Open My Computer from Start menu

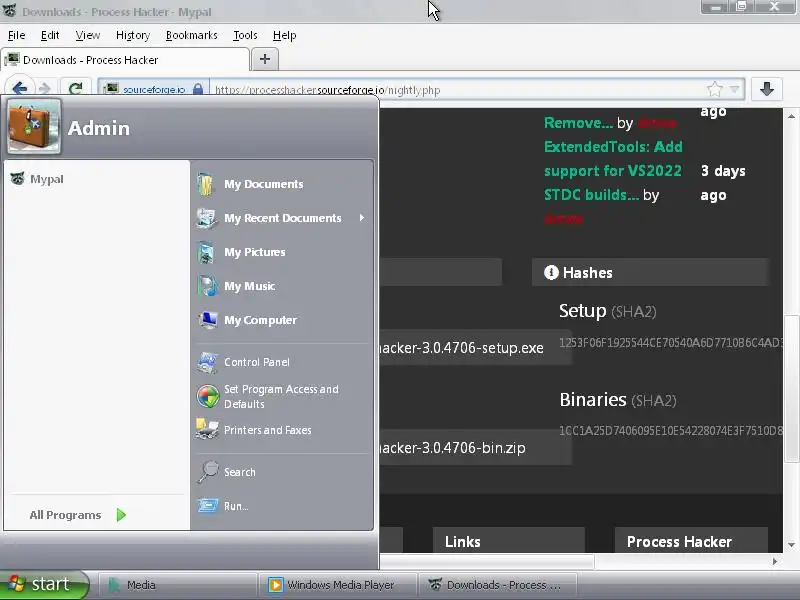pos(283,320)
